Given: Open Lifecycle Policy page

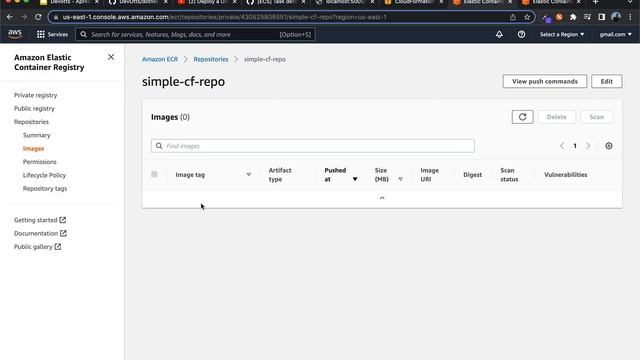Looking at the screenshot, I should pyautogui.click(x=44, y=175).
